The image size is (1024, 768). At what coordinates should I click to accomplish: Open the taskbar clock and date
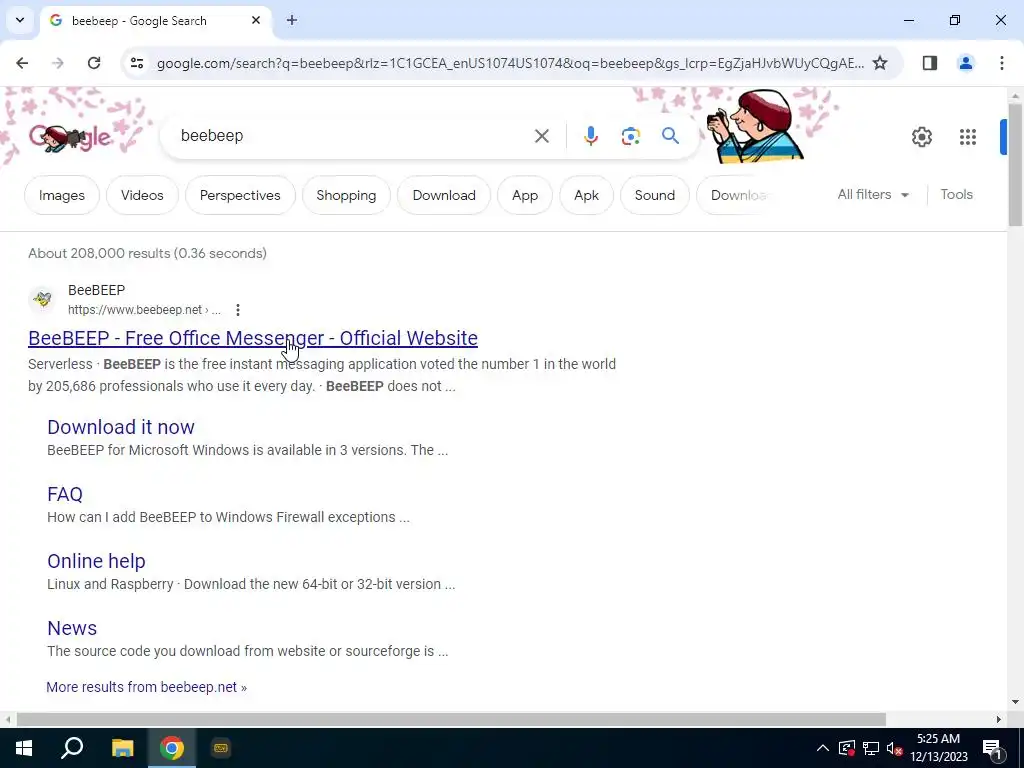click(x=938, y=748)
